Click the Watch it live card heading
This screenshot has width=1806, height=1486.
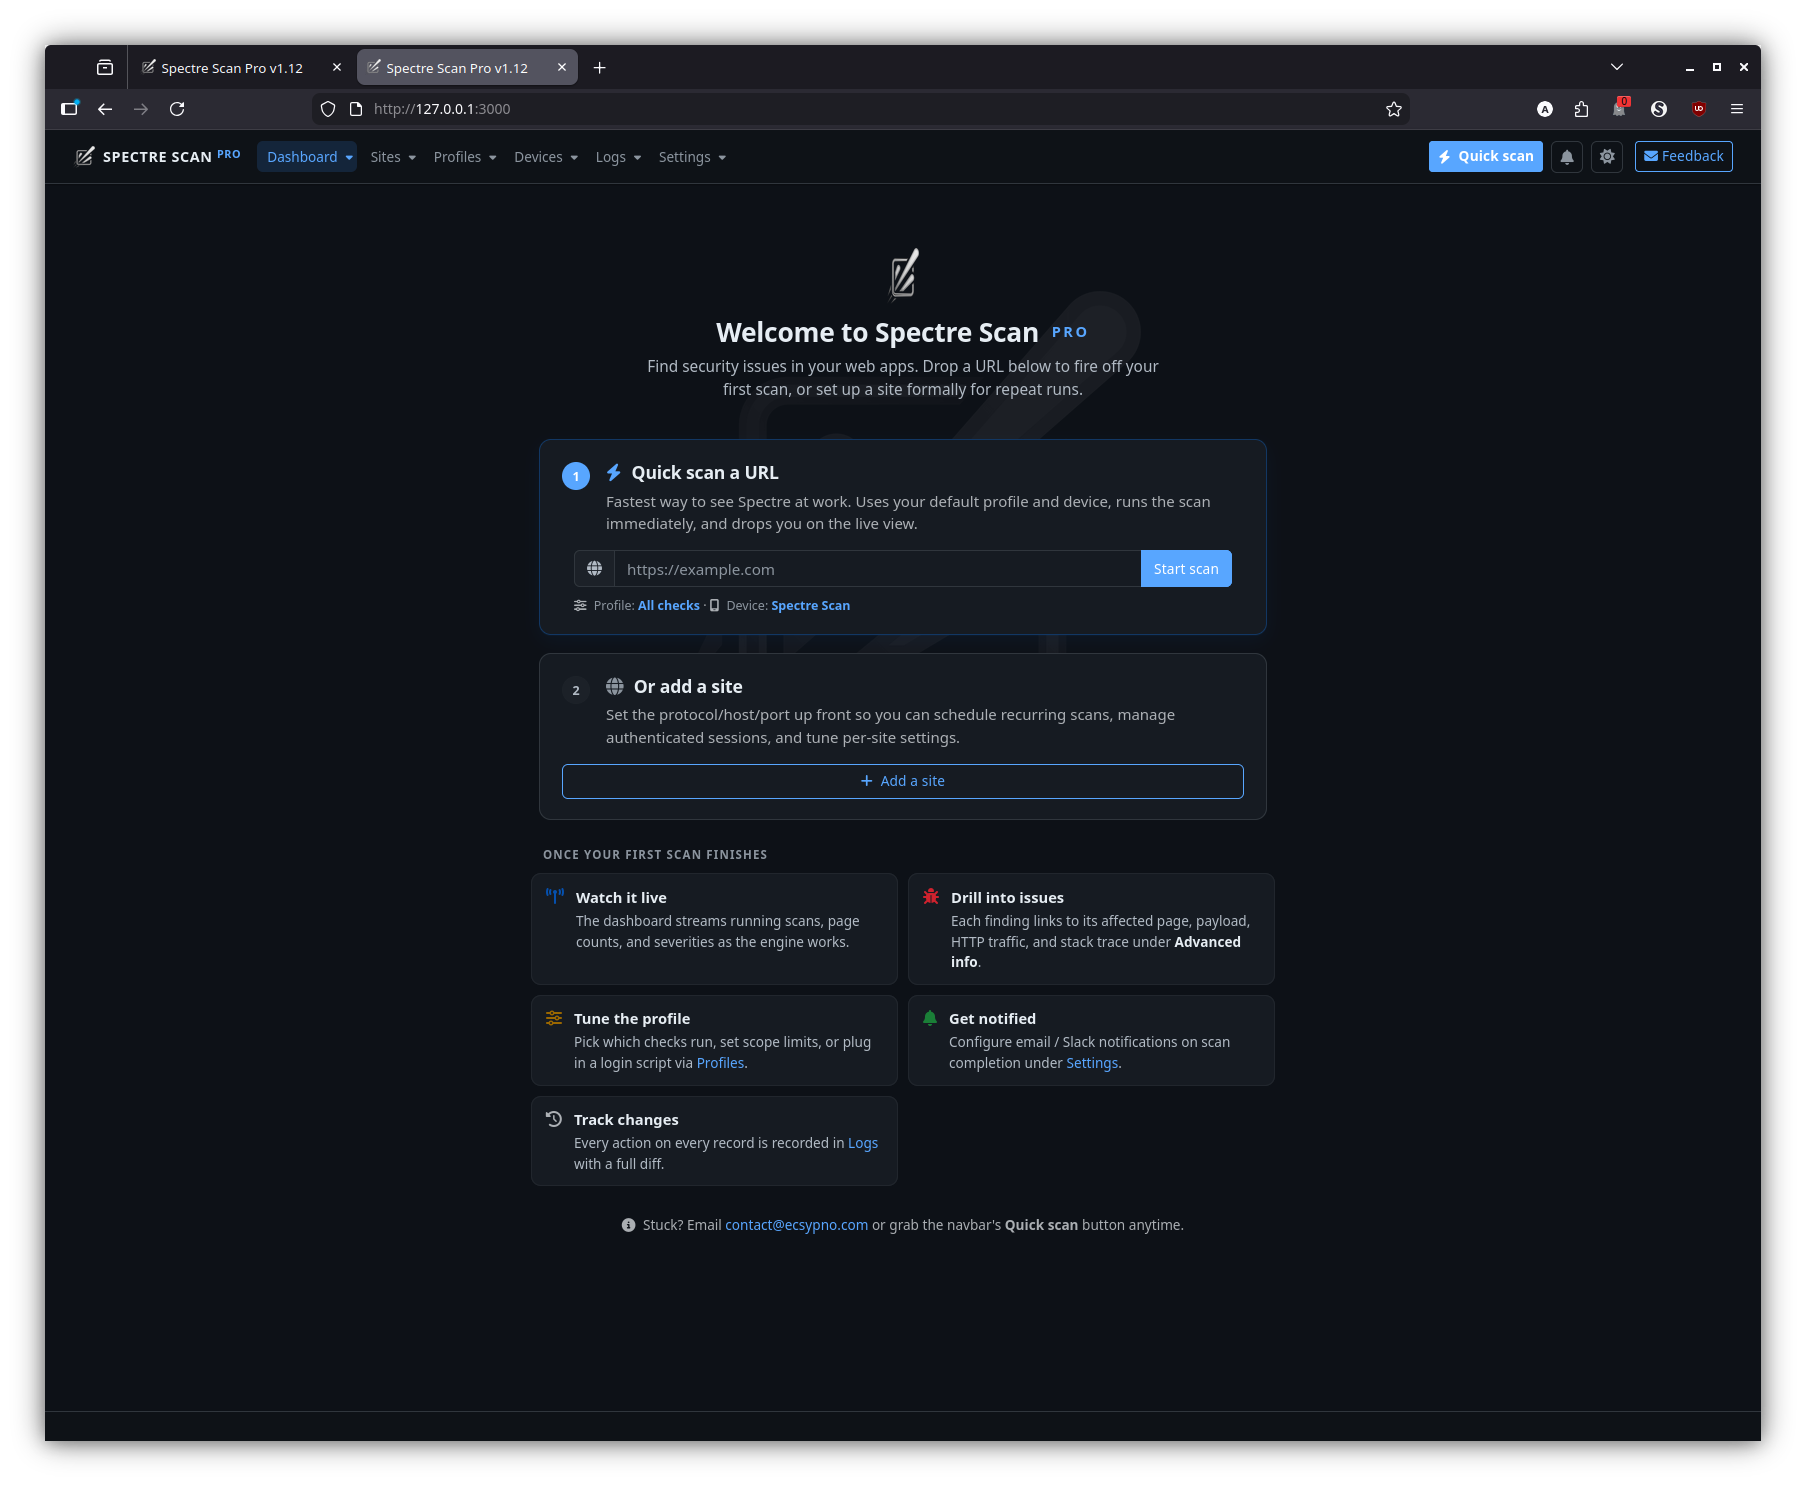coord(621,898)
